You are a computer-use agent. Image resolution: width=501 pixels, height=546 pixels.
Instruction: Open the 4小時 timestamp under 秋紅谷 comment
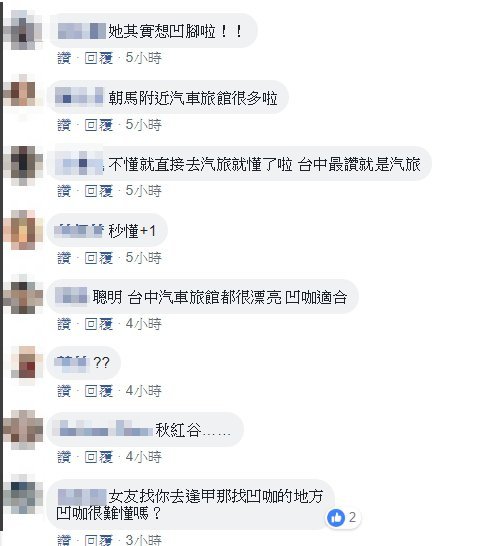(143, 457)
